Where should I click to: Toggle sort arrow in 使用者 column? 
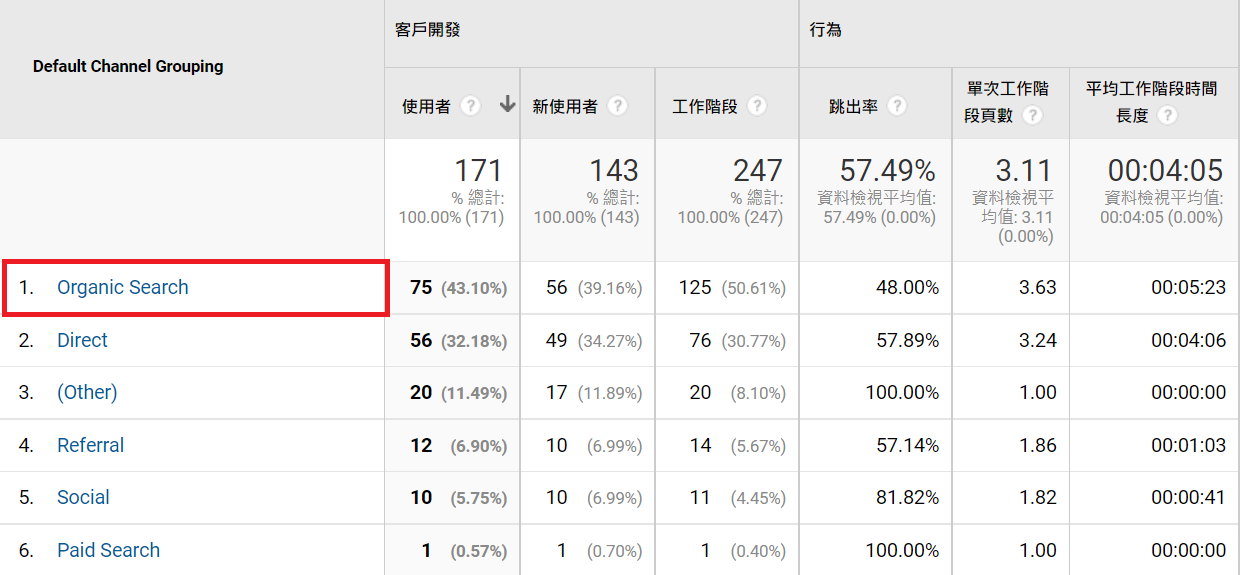[507, 104]
